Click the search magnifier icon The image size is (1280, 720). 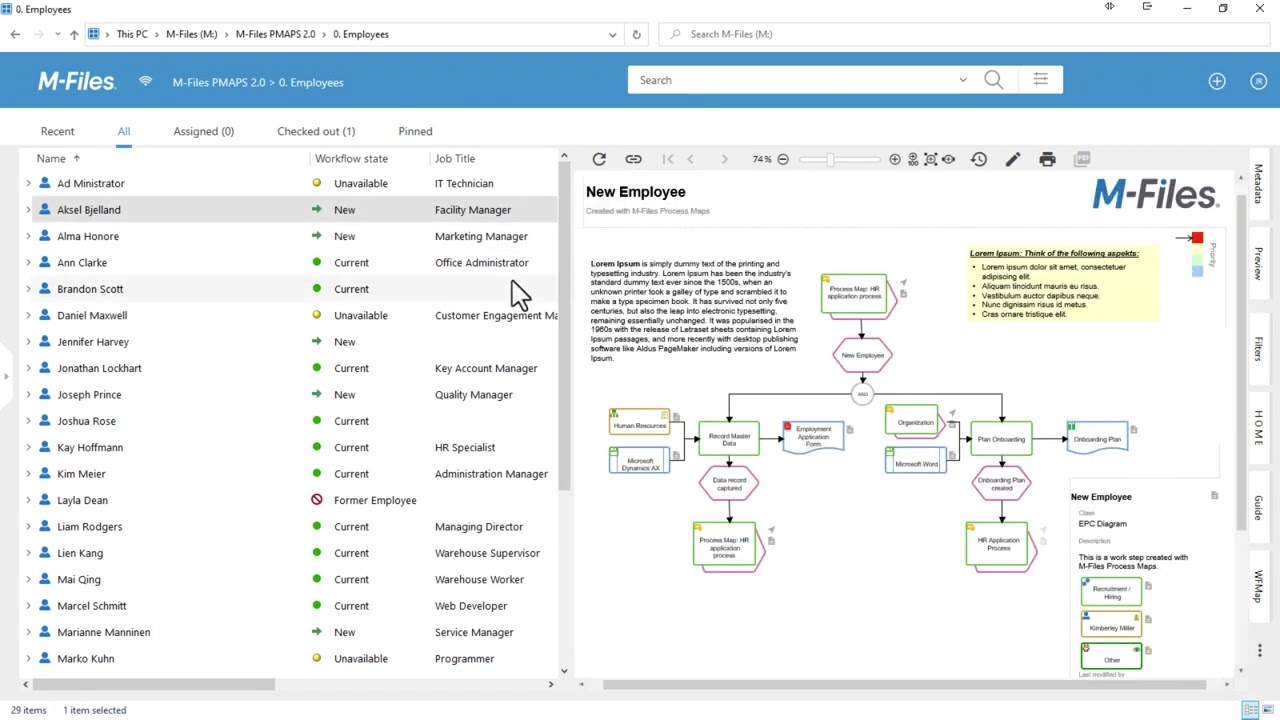[x=993, y=80]
